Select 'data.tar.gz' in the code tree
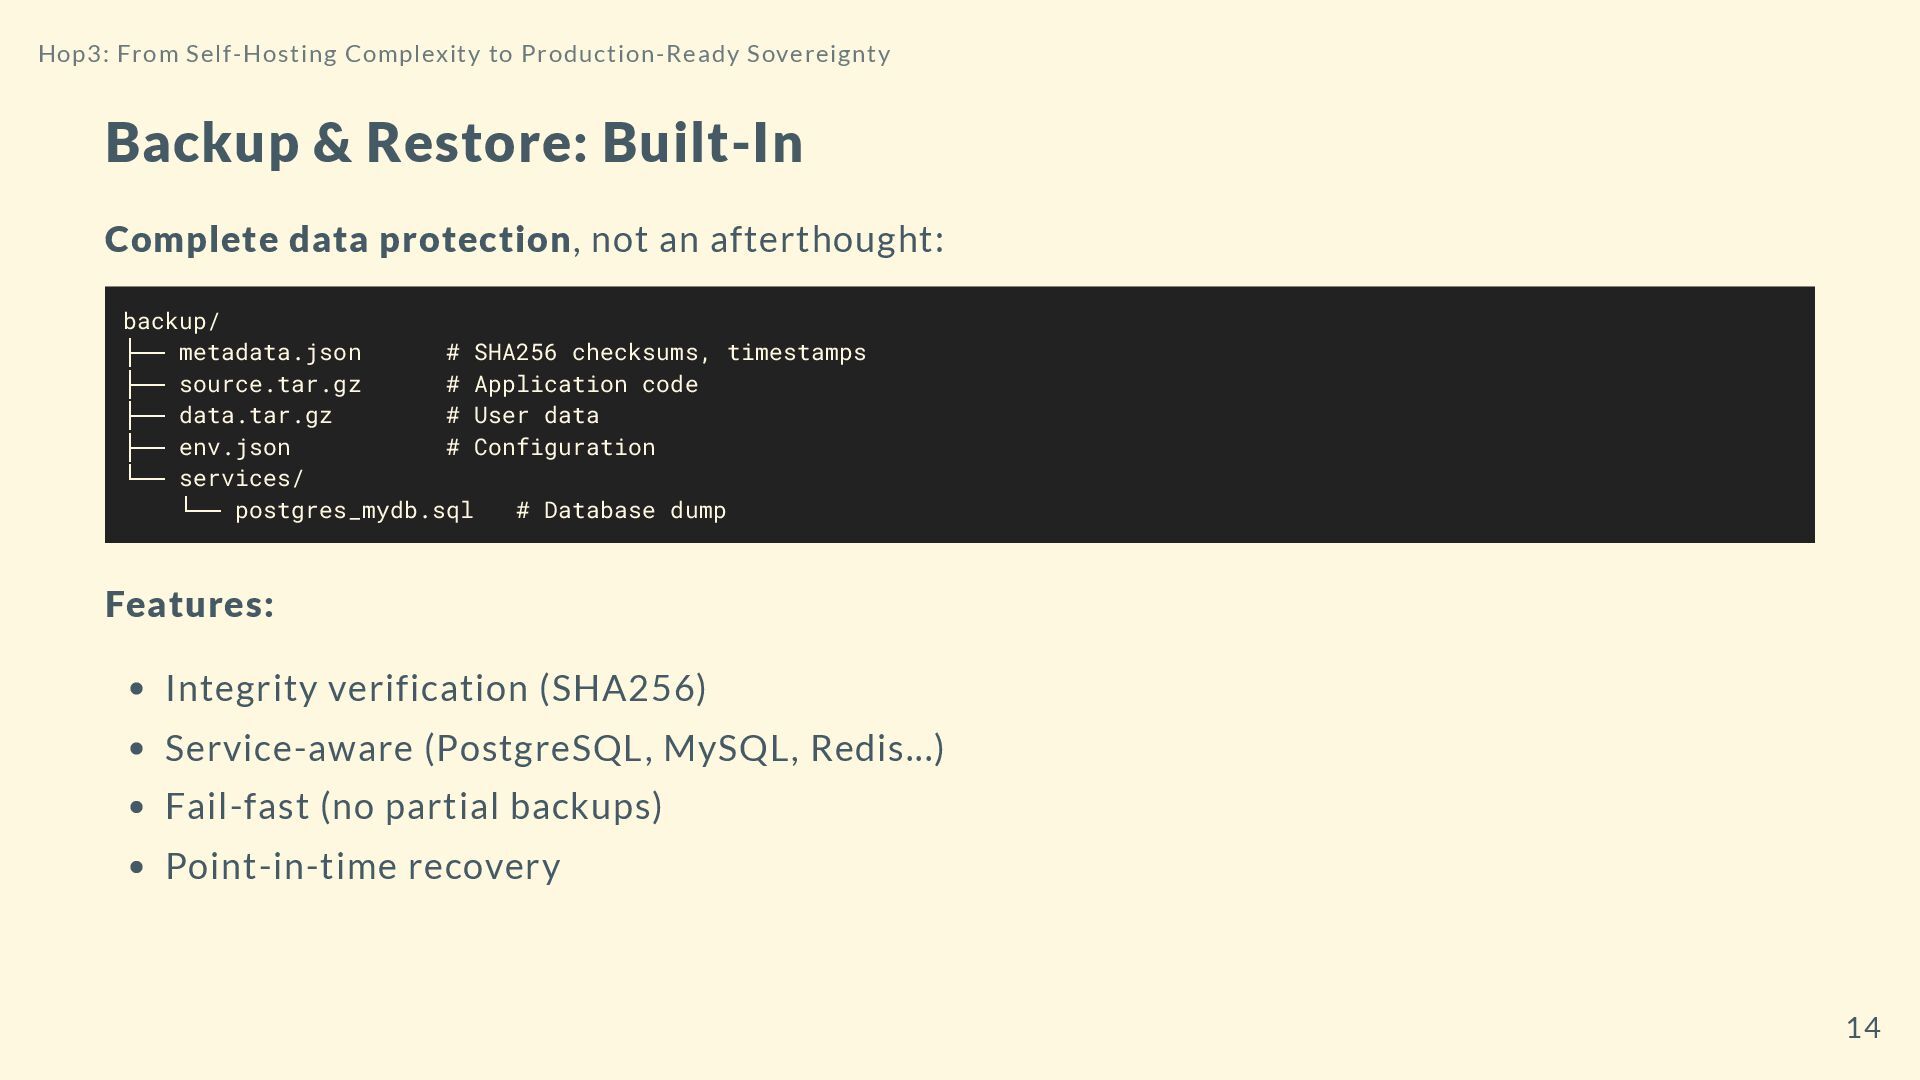The image size is (1920, 1080). [255, 416]
